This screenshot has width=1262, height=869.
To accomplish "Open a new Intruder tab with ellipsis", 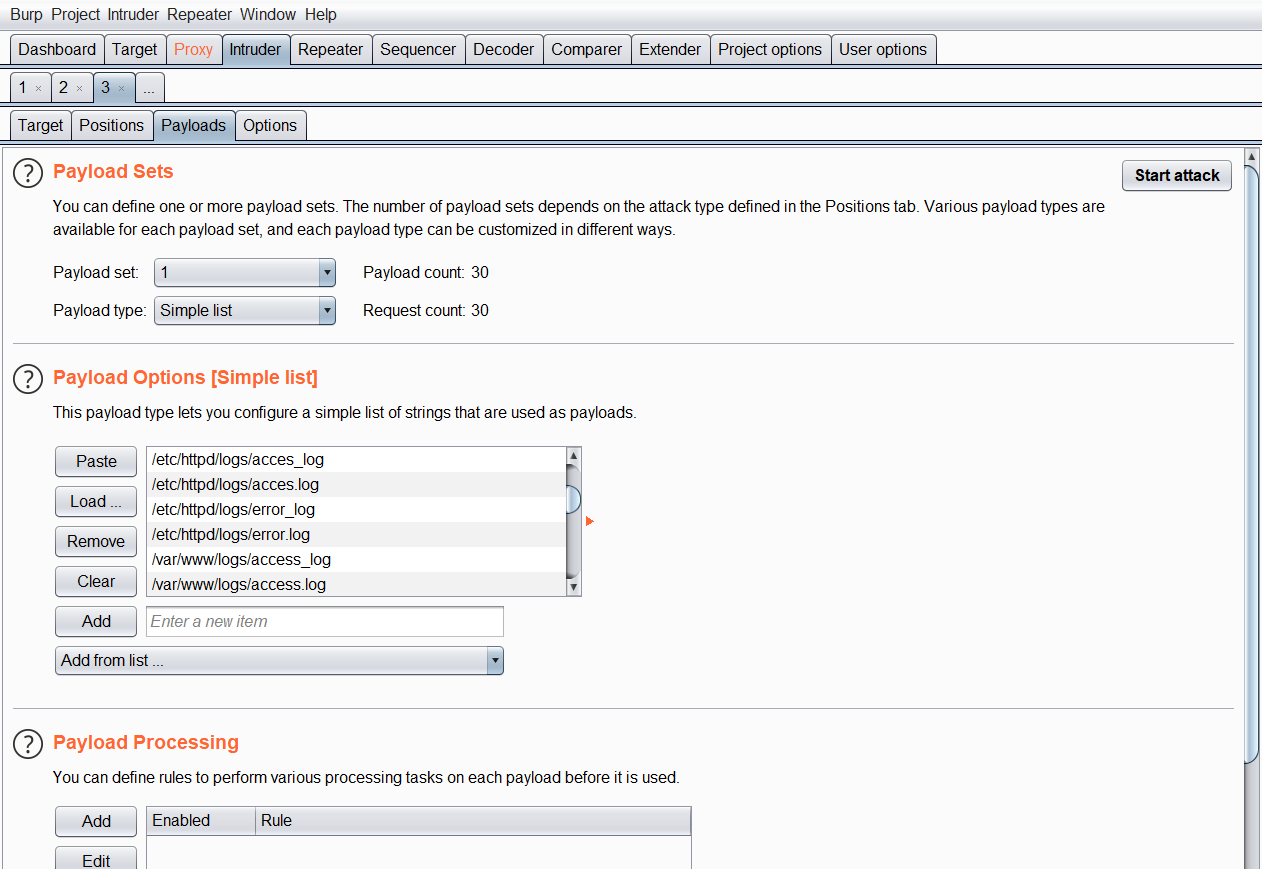I will 149,88.
